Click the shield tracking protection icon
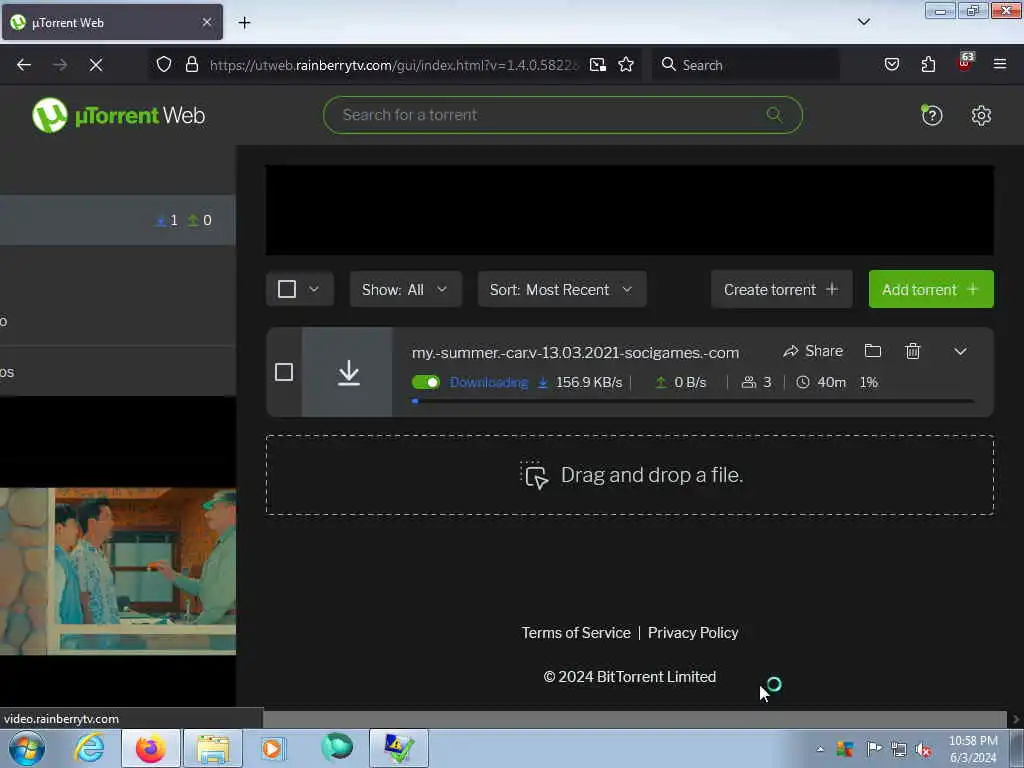Screen dimensions: 1024x768 pos(164,65)
